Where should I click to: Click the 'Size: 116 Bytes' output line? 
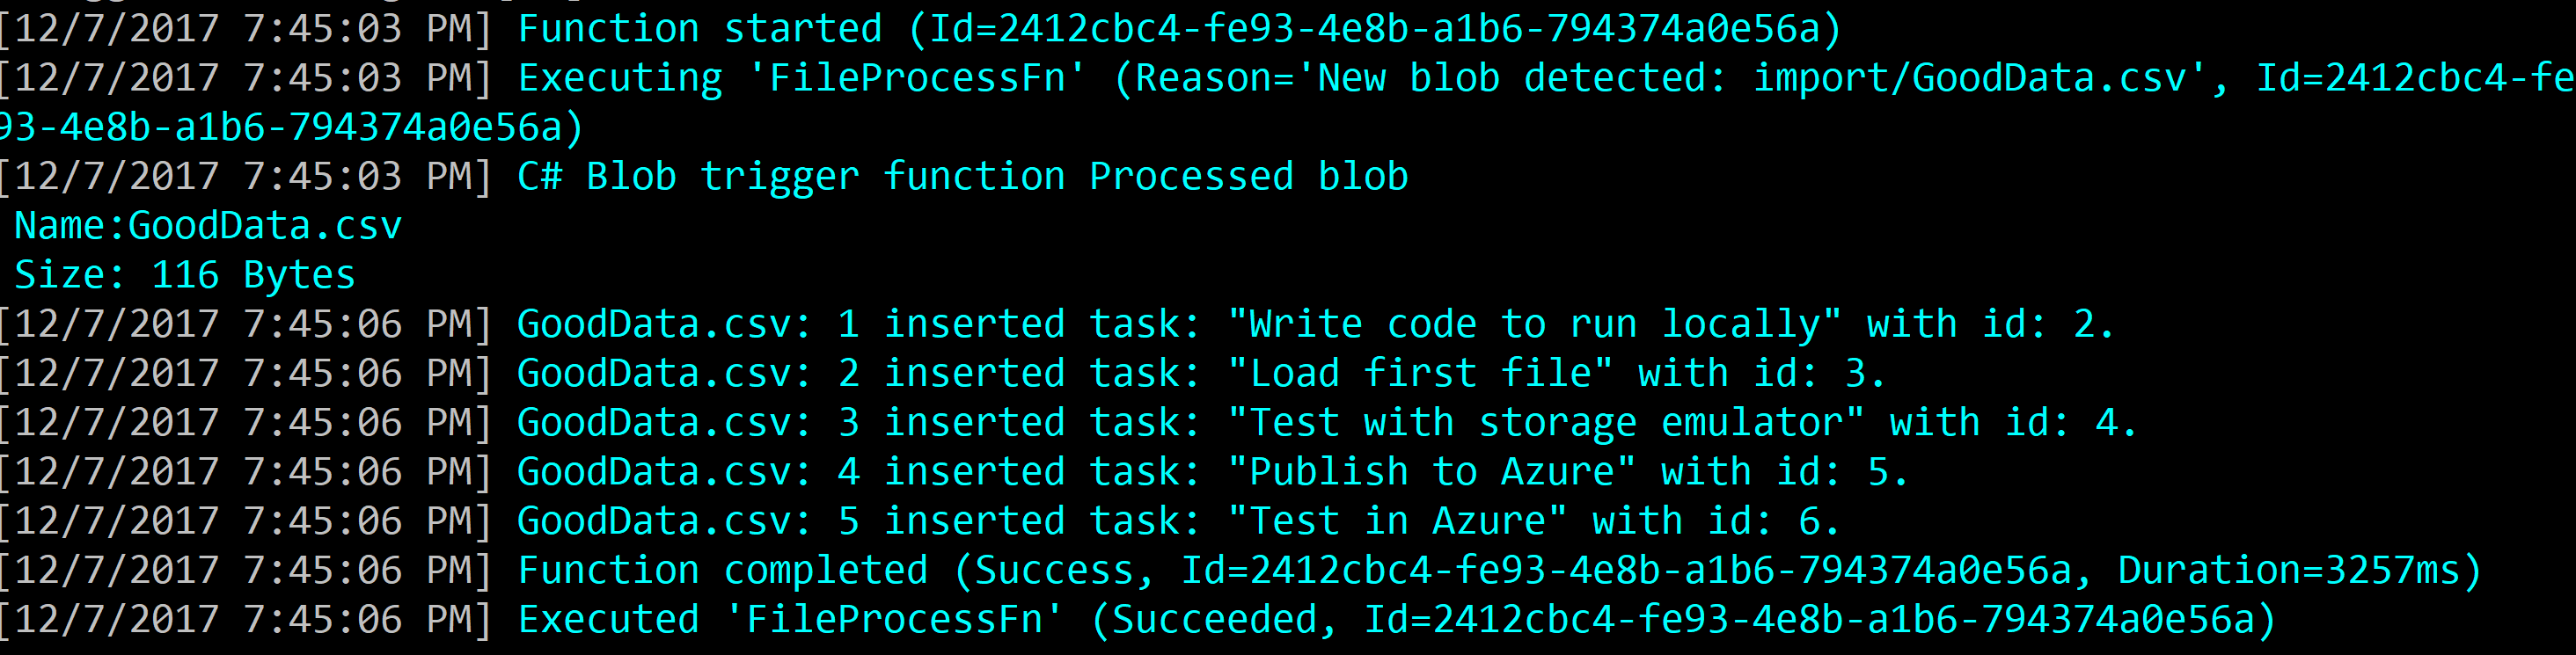pos(185,274)
